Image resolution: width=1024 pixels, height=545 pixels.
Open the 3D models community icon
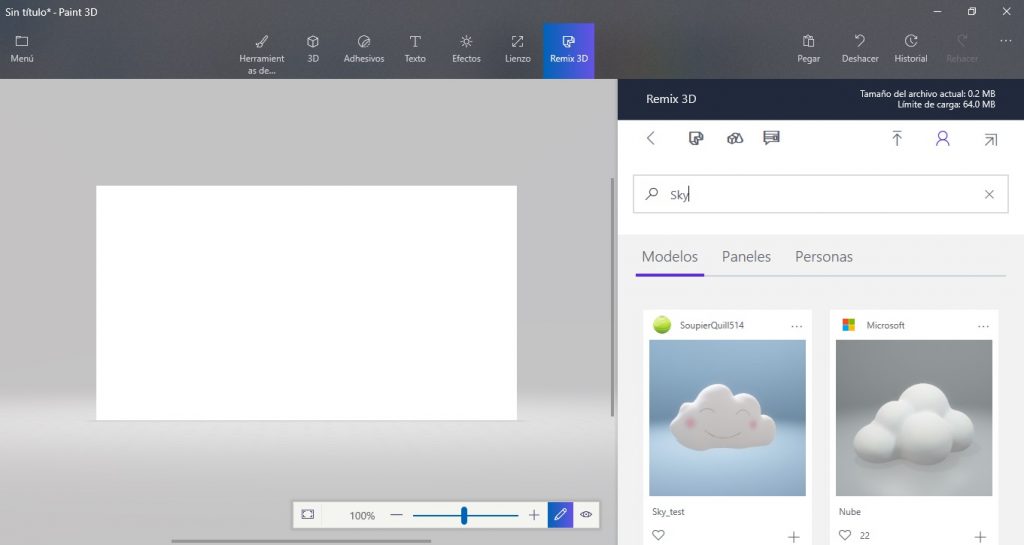[735, 138]
